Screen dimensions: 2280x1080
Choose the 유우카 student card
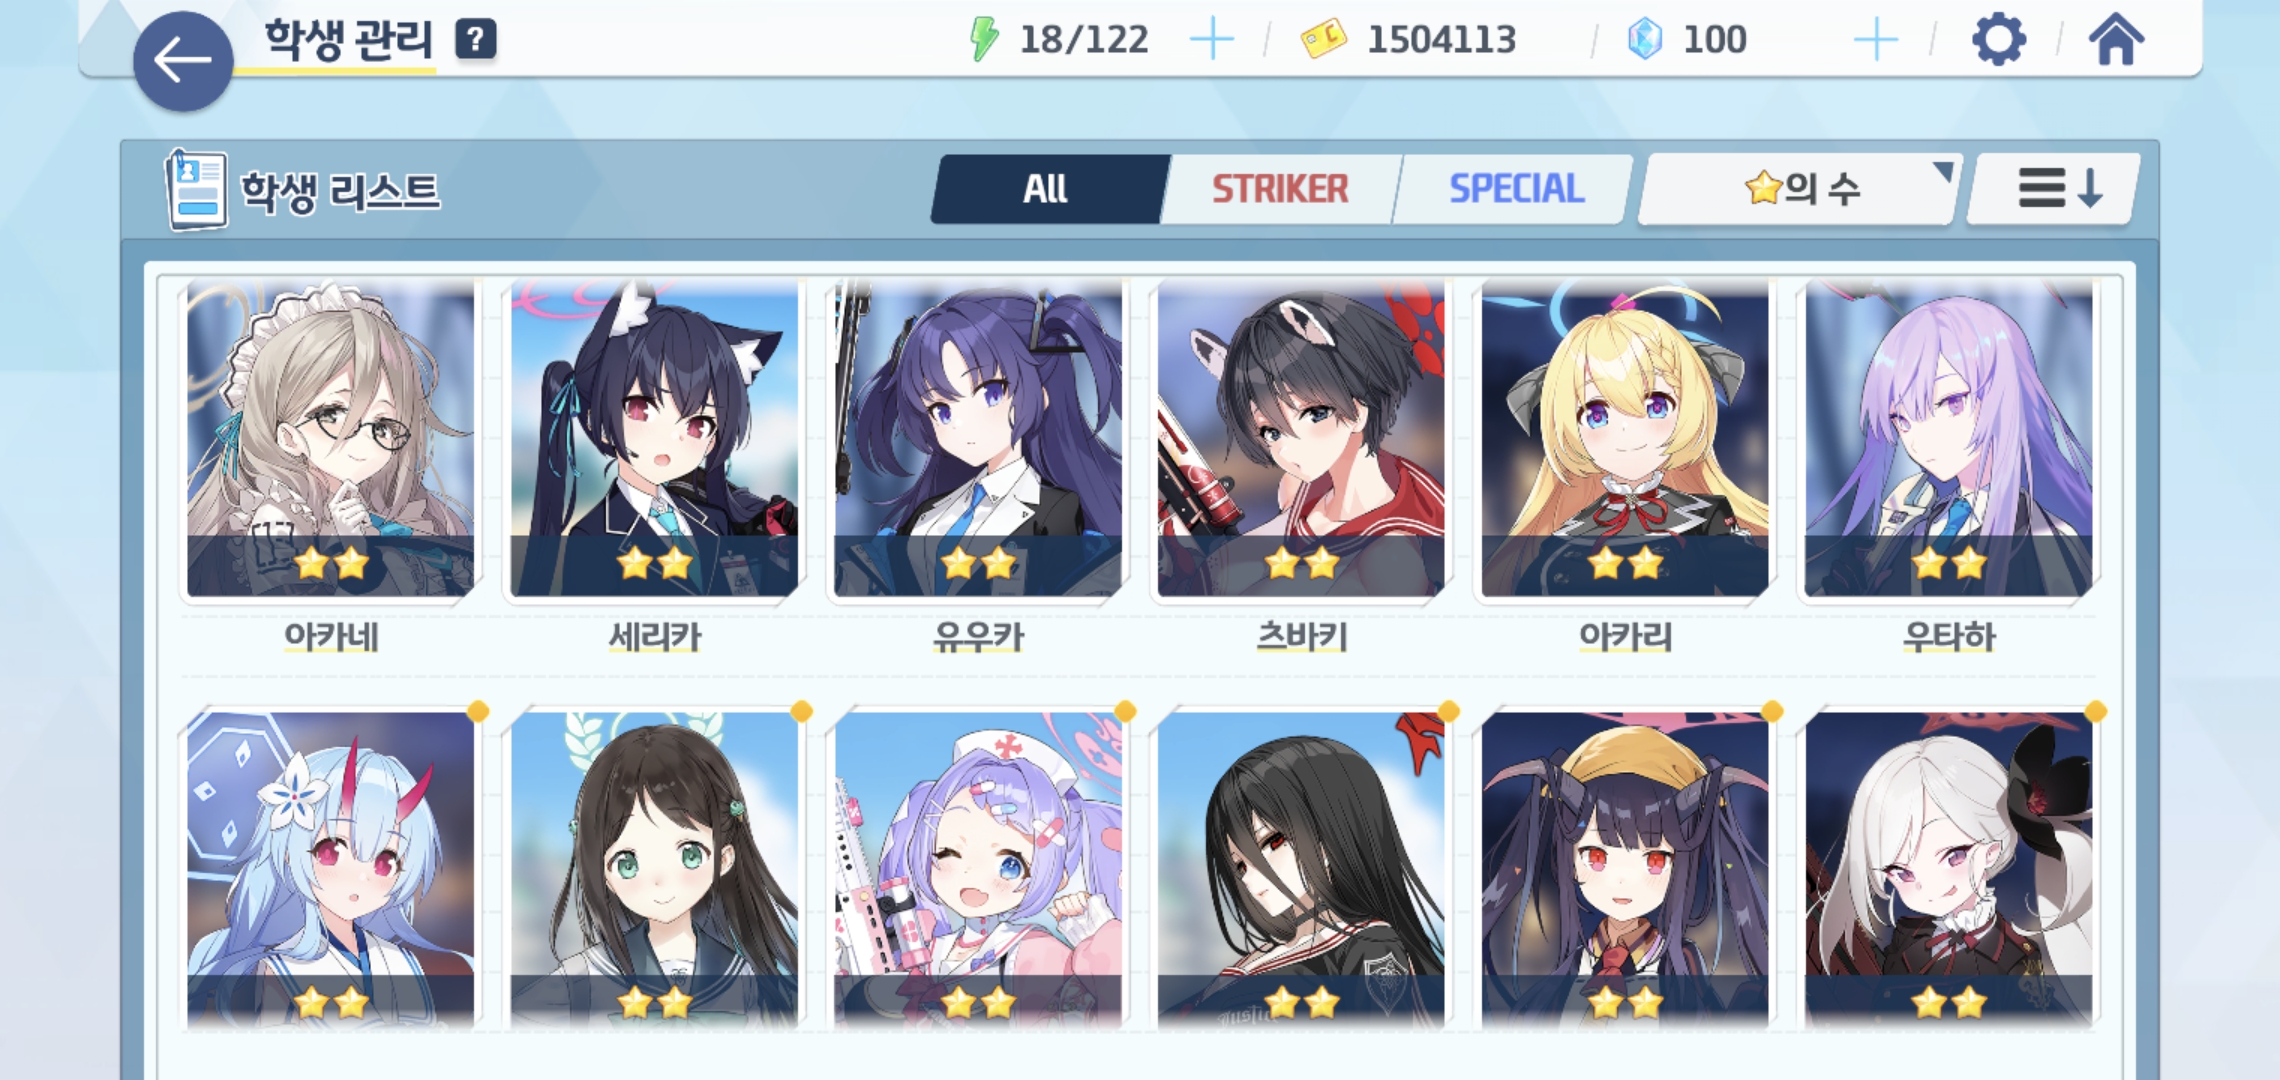click(978, 439)
